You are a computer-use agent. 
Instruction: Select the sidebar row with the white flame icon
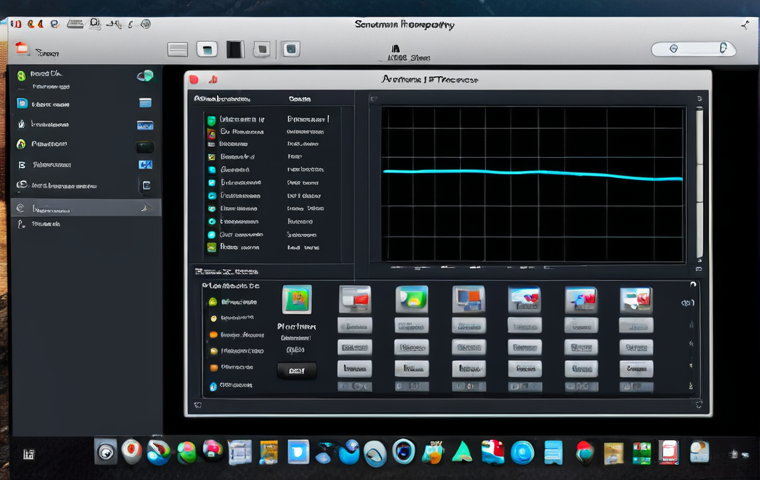tap(86, 124)
